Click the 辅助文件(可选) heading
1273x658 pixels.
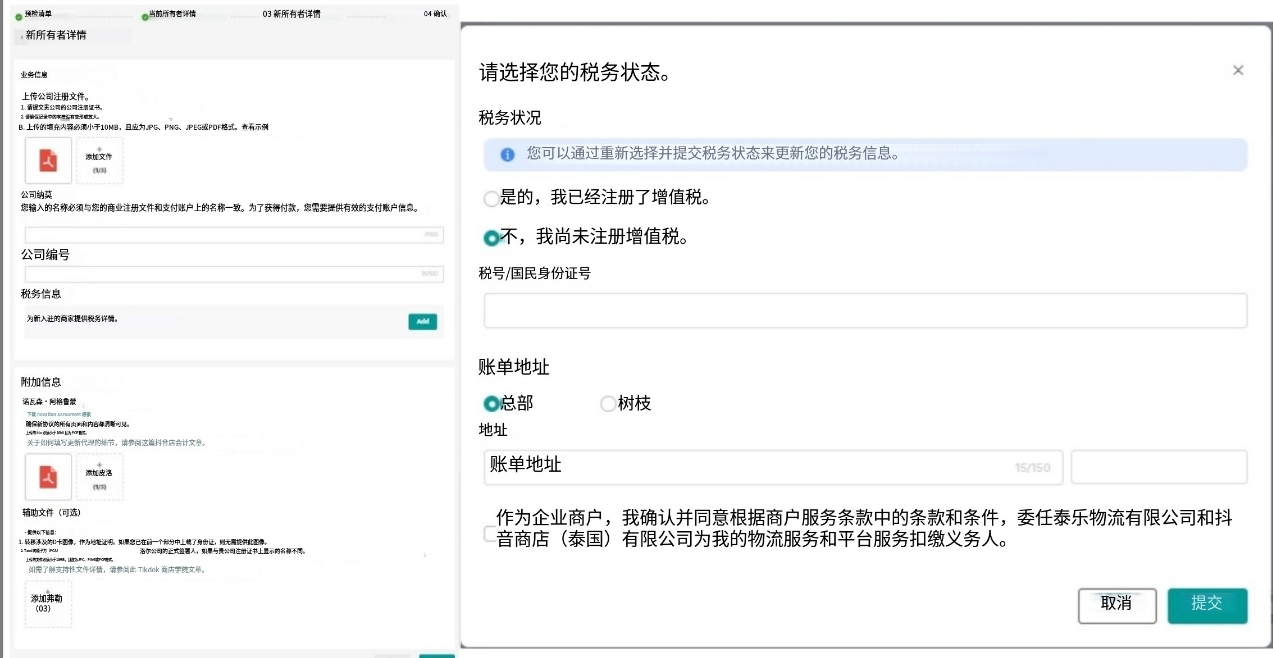click(x=50, y=512)
